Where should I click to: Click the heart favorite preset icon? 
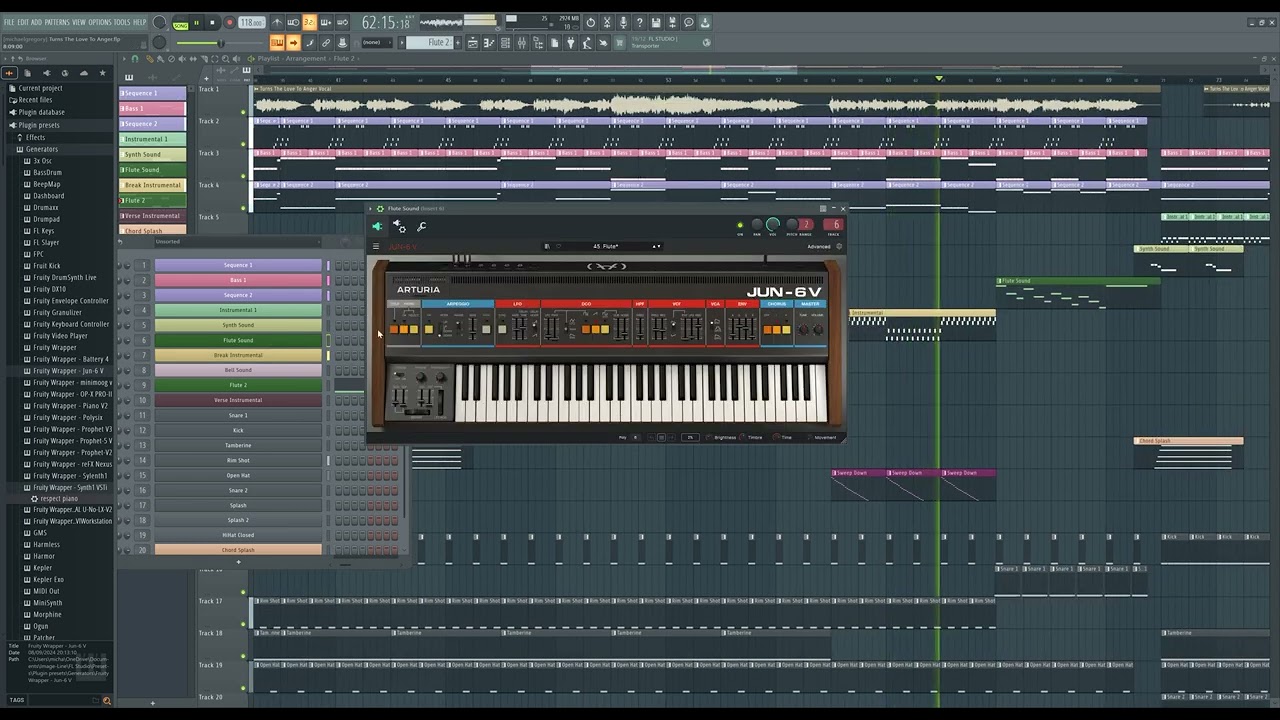tap(559, 246)
